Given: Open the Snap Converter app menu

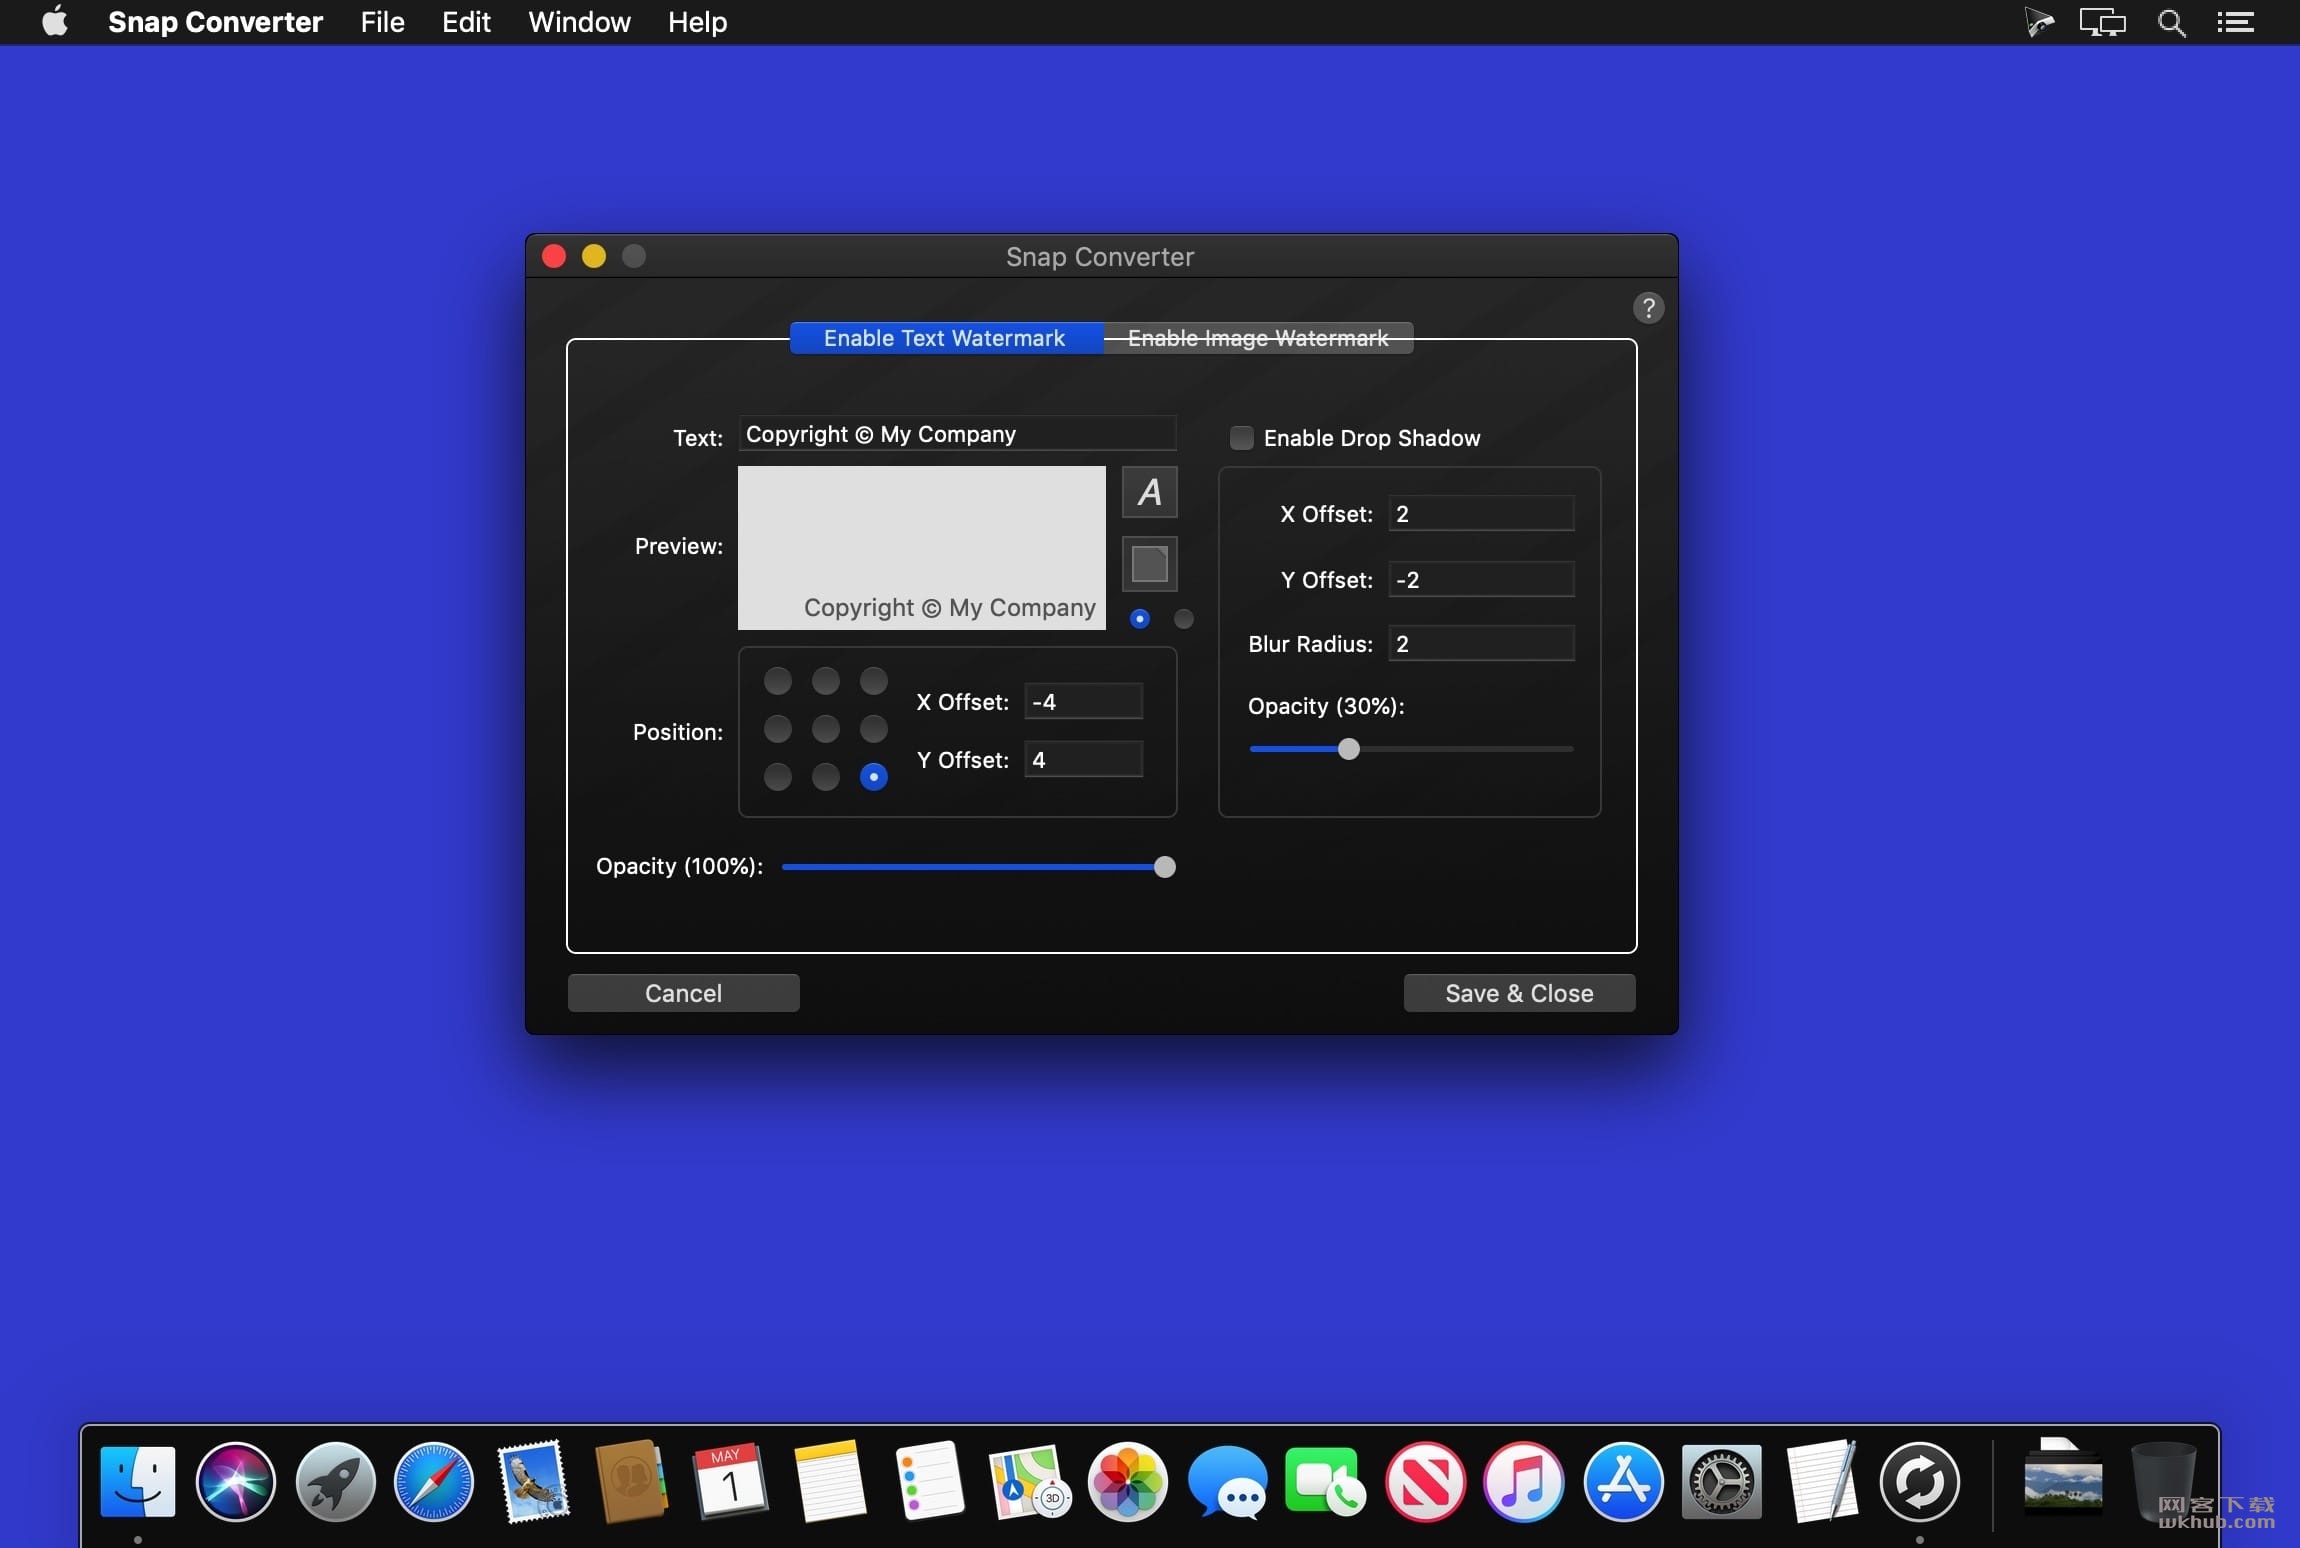Looking at the screenshot, I should pyautogui.click(x=215, y=22).
